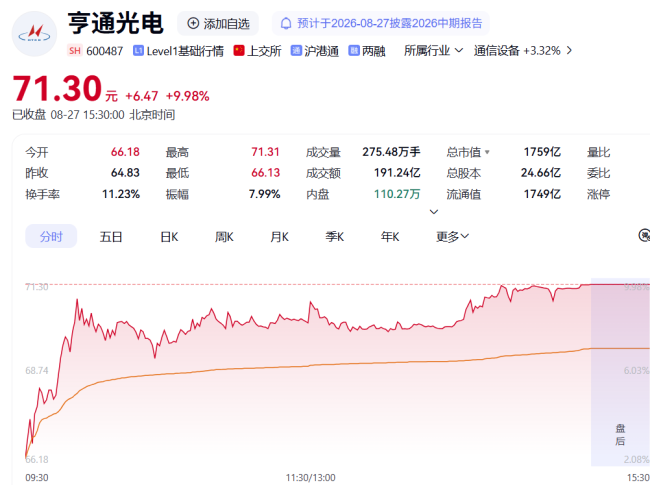
Task: Click 内盘 value 110.27万
Action: coord(397,194)
